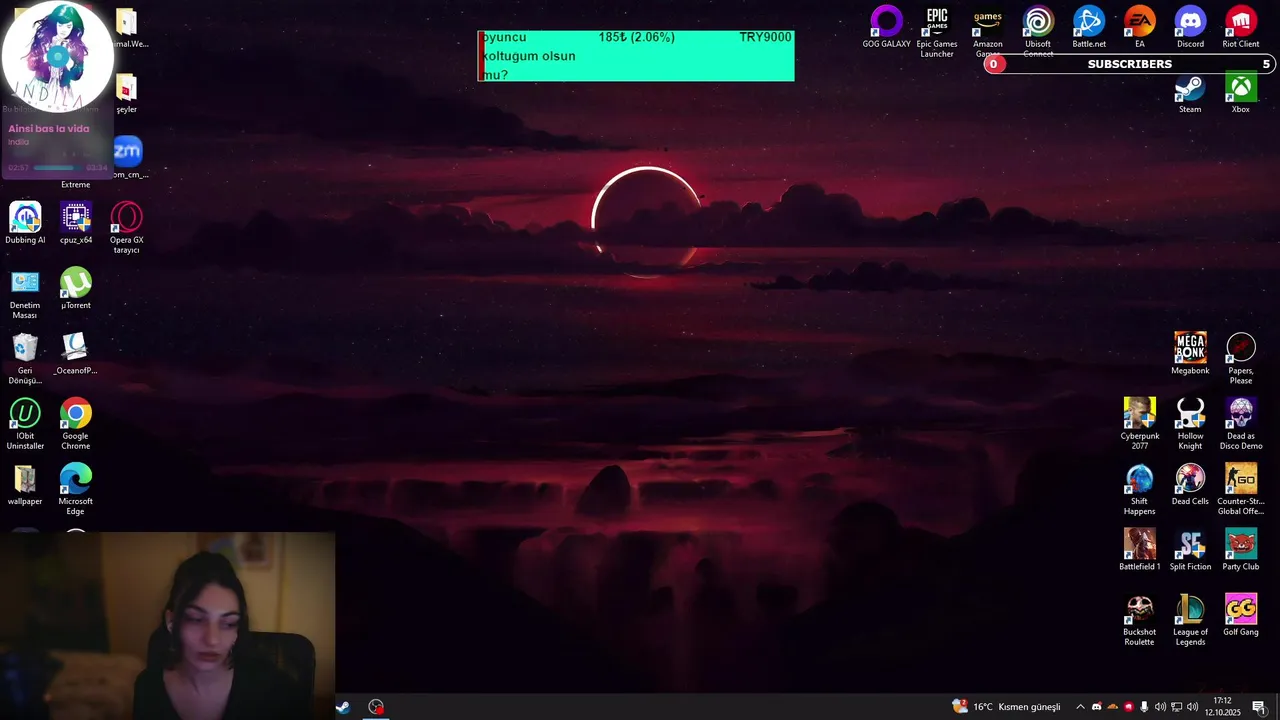Screen dimensions: 1280x720
Task: Open Denetim Masası control panel icon
Action: tap(25, 294)
